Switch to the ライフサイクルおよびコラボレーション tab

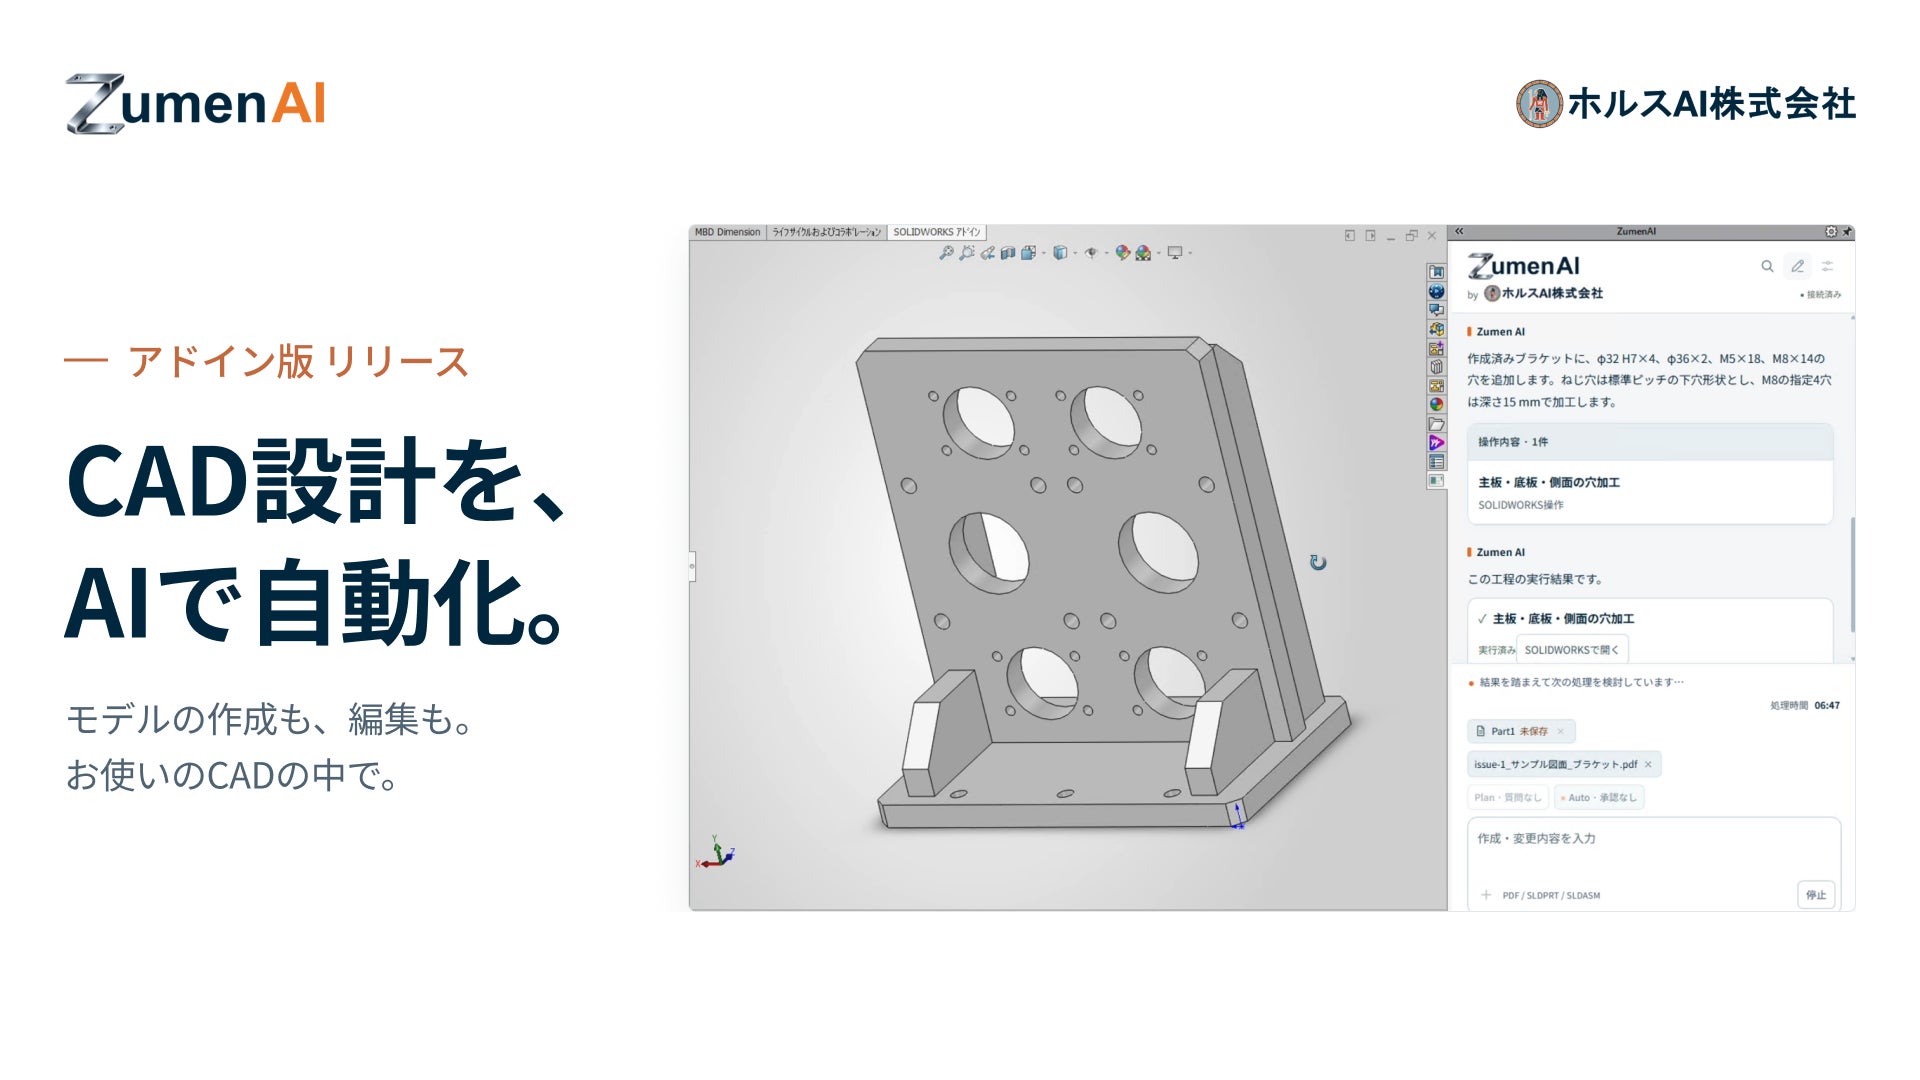click(826, 232)
